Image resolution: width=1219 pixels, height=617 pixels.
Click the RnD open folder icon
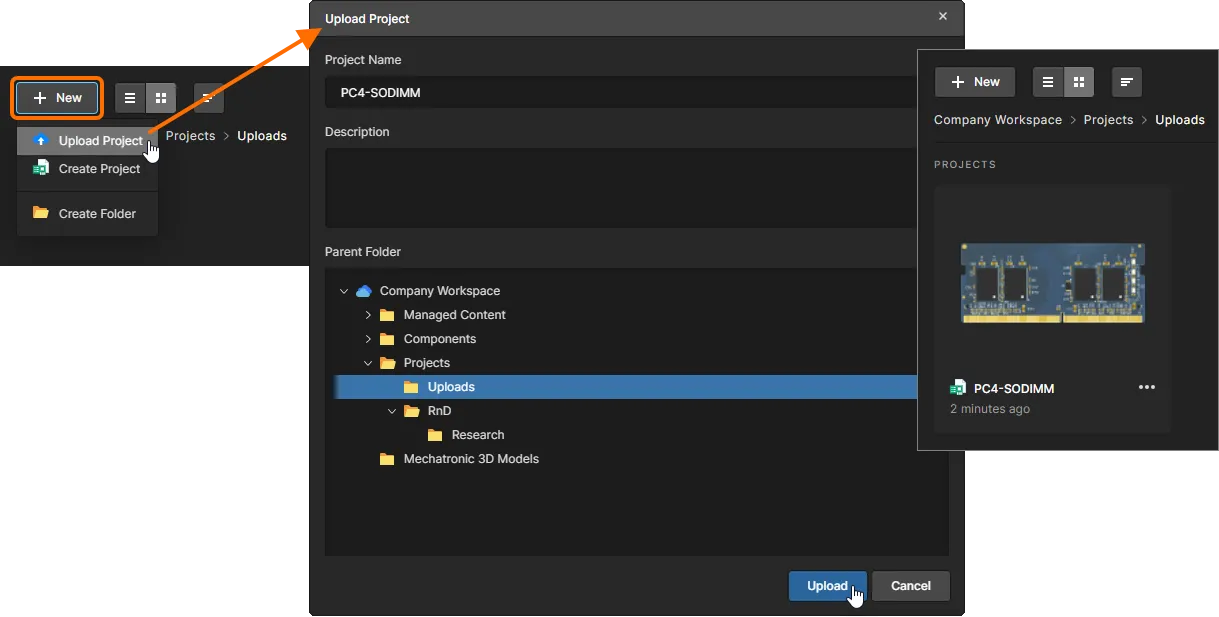point(411,411)
